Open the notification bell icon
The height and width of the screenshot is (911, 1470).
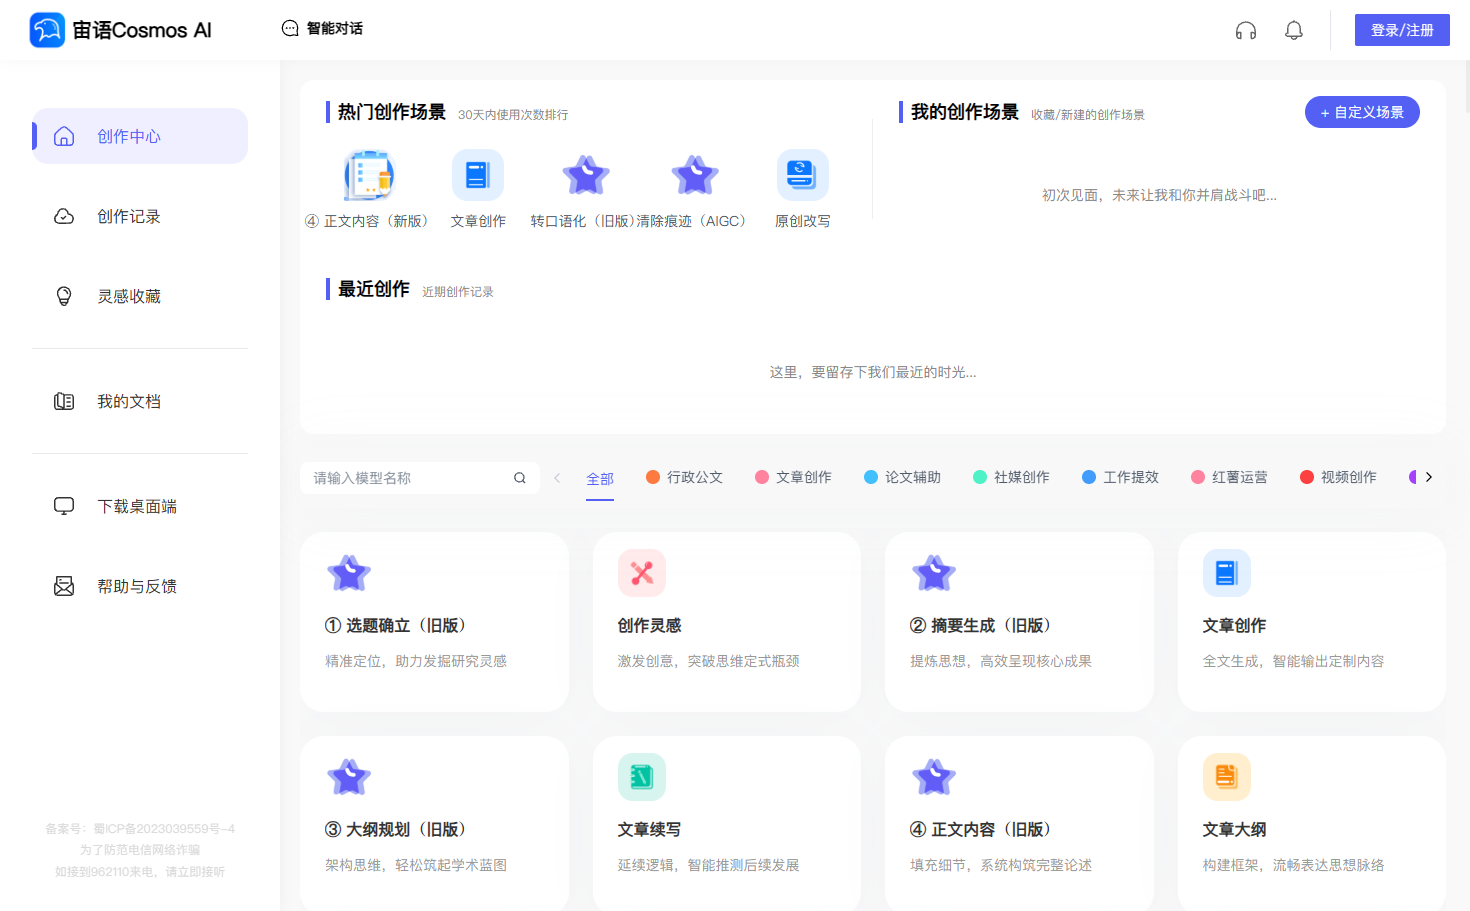pyautogui.click(x=1294, y=30)
